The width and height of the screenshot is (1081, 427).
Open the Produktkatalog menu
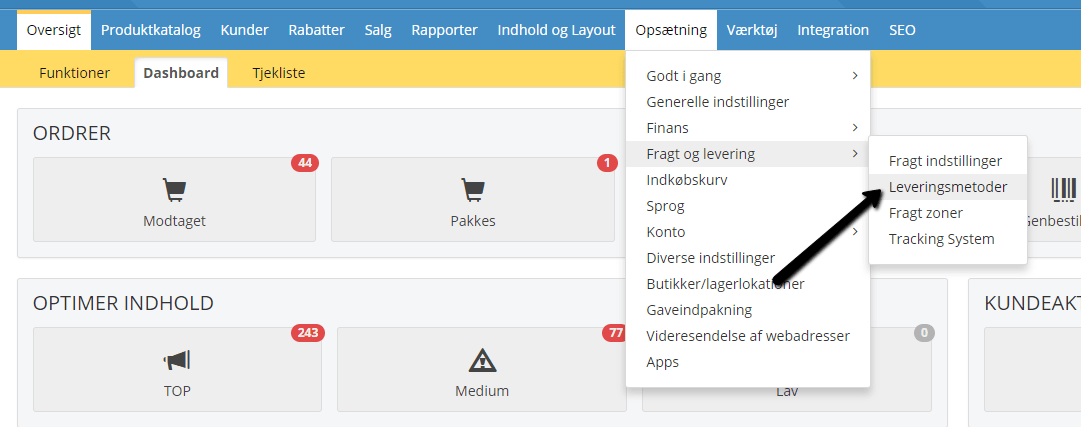[151, 30]
